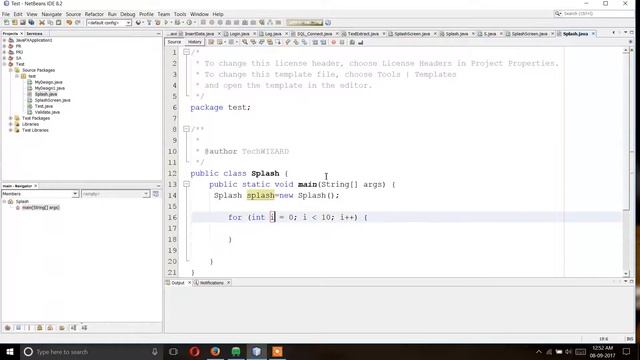This screenshot has width=640, height=360.
Task: Toggle Sort by Name in Navigator
Action: (x=73, y=328)
